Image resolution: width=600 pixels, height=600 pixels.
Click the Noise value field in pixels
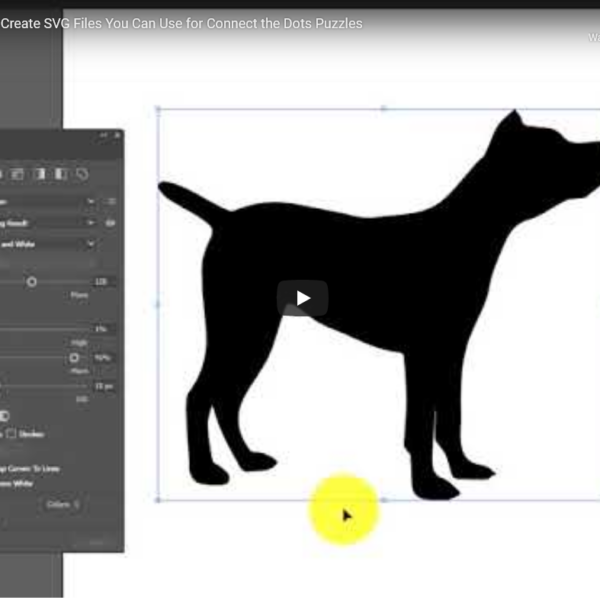[102, 385]
